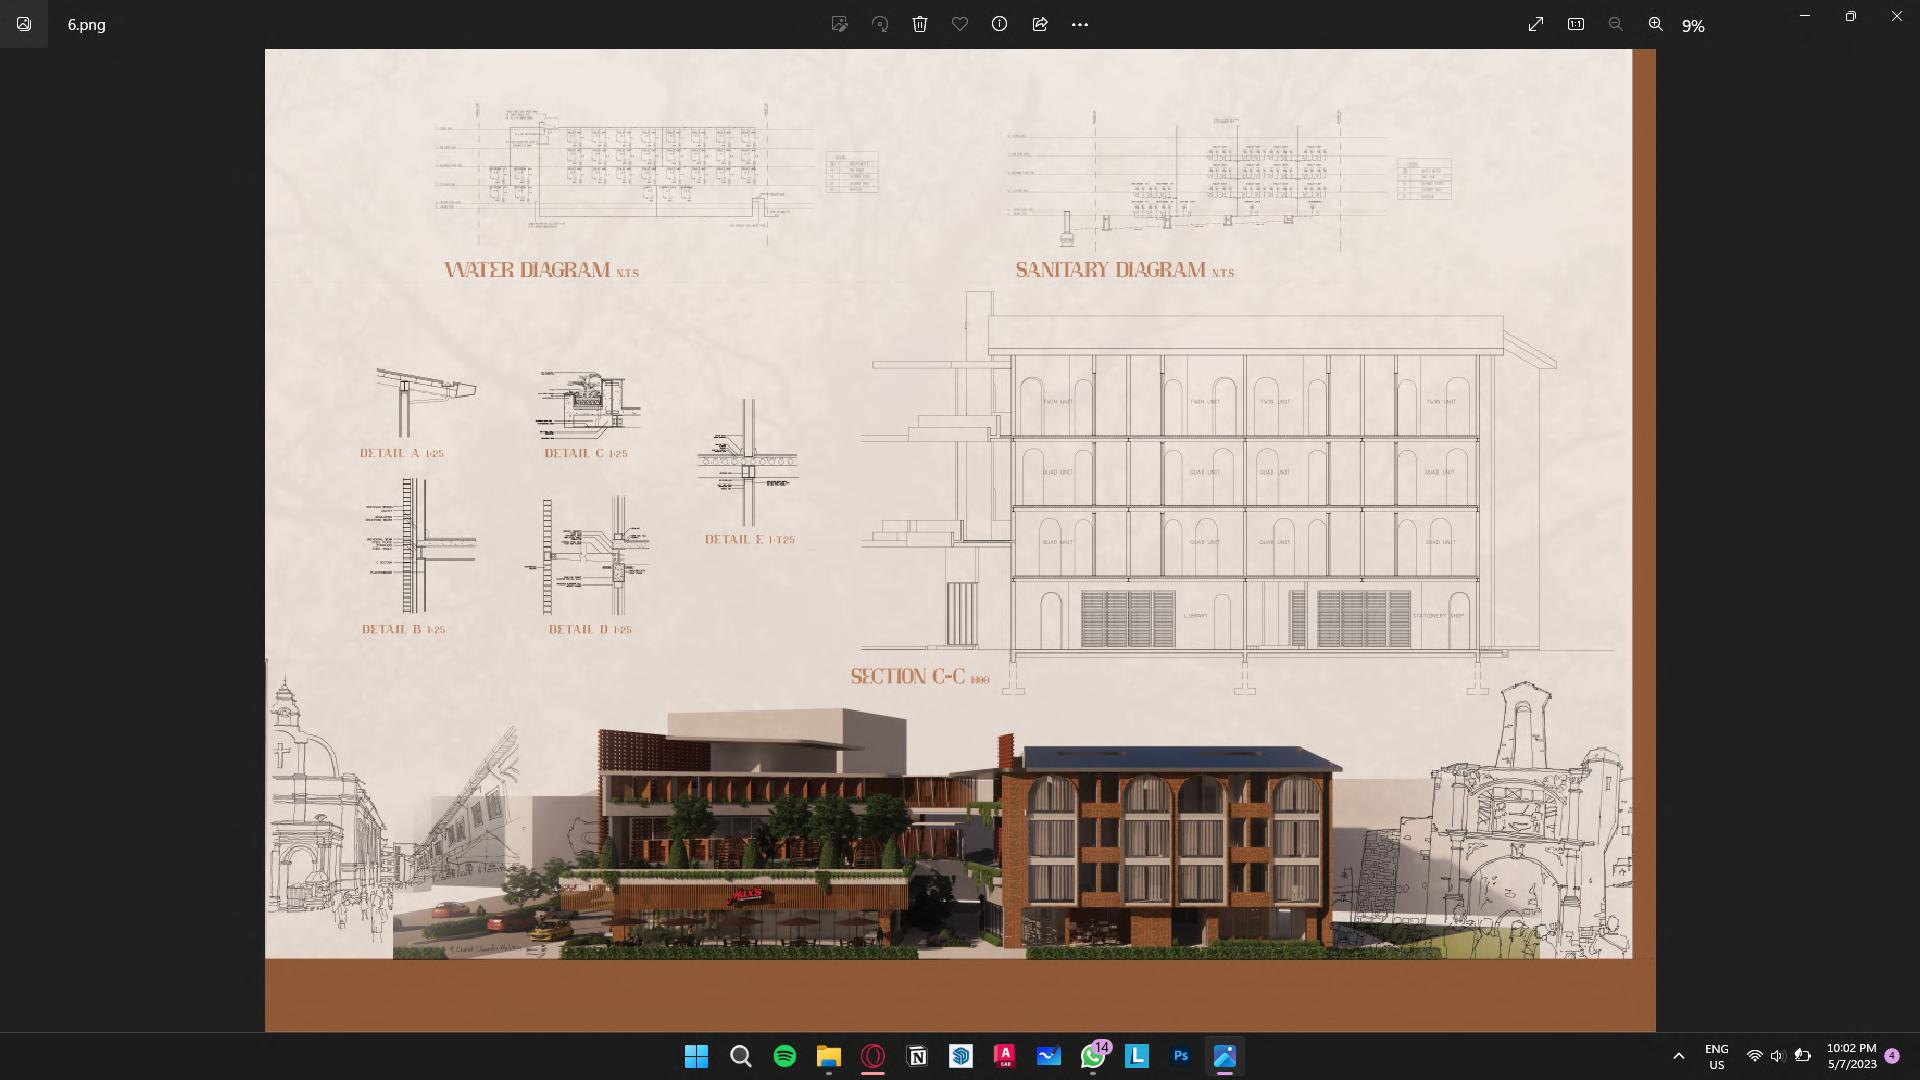The width and height of the screenshot is (1920, 1080).
Task: Mark image as favorite with heart
Action: pos(960,24)
